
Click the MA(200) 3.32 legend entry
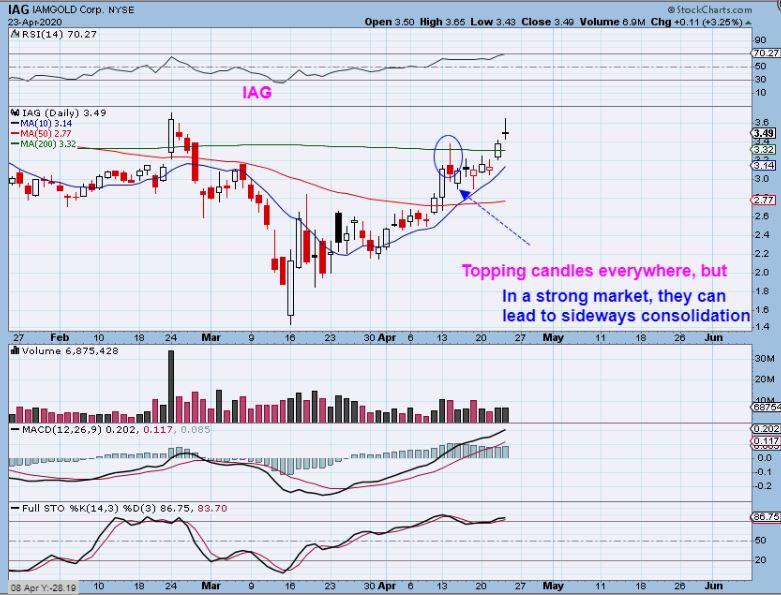pyautogui.click(x=43, y=144)
